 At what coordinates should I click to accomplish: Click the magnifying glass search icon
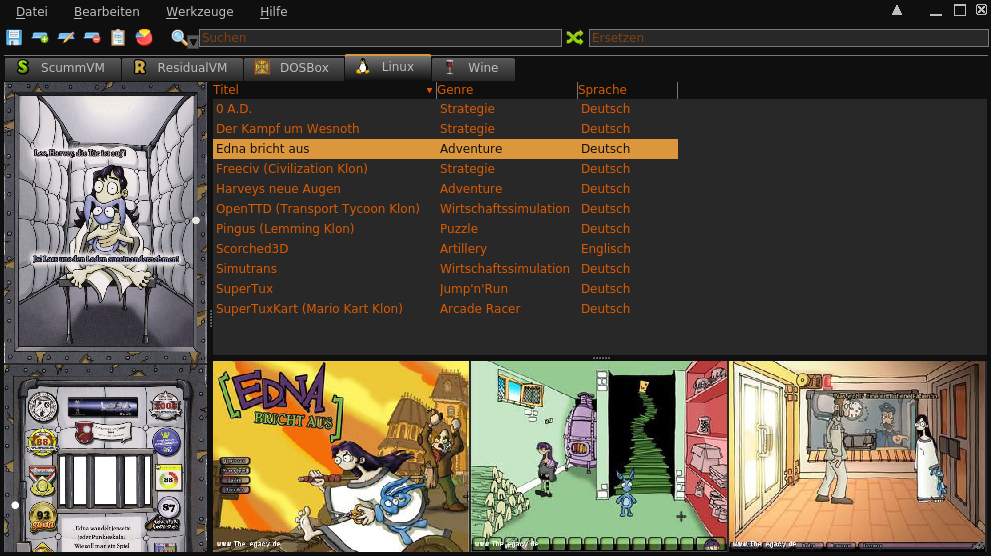pos(179,37)
